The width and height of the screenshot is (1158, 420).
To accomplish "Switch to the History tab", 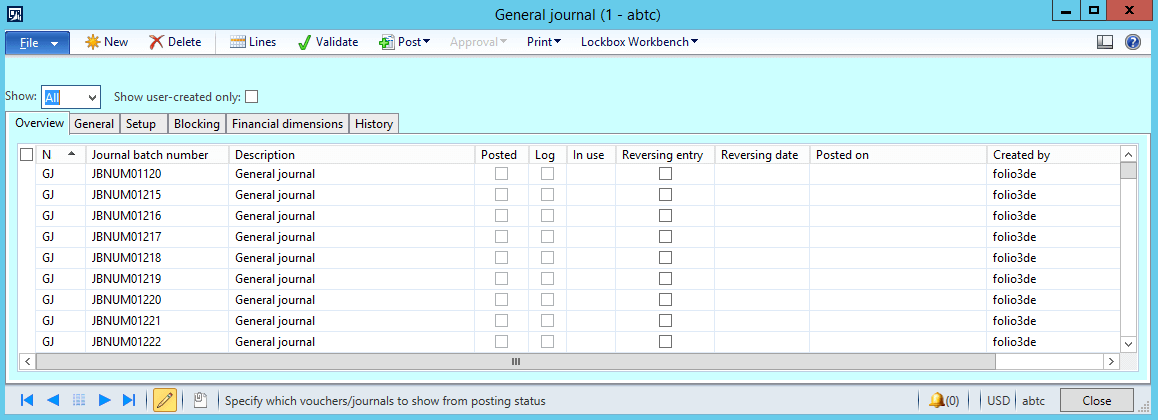I will coord(374,124).
